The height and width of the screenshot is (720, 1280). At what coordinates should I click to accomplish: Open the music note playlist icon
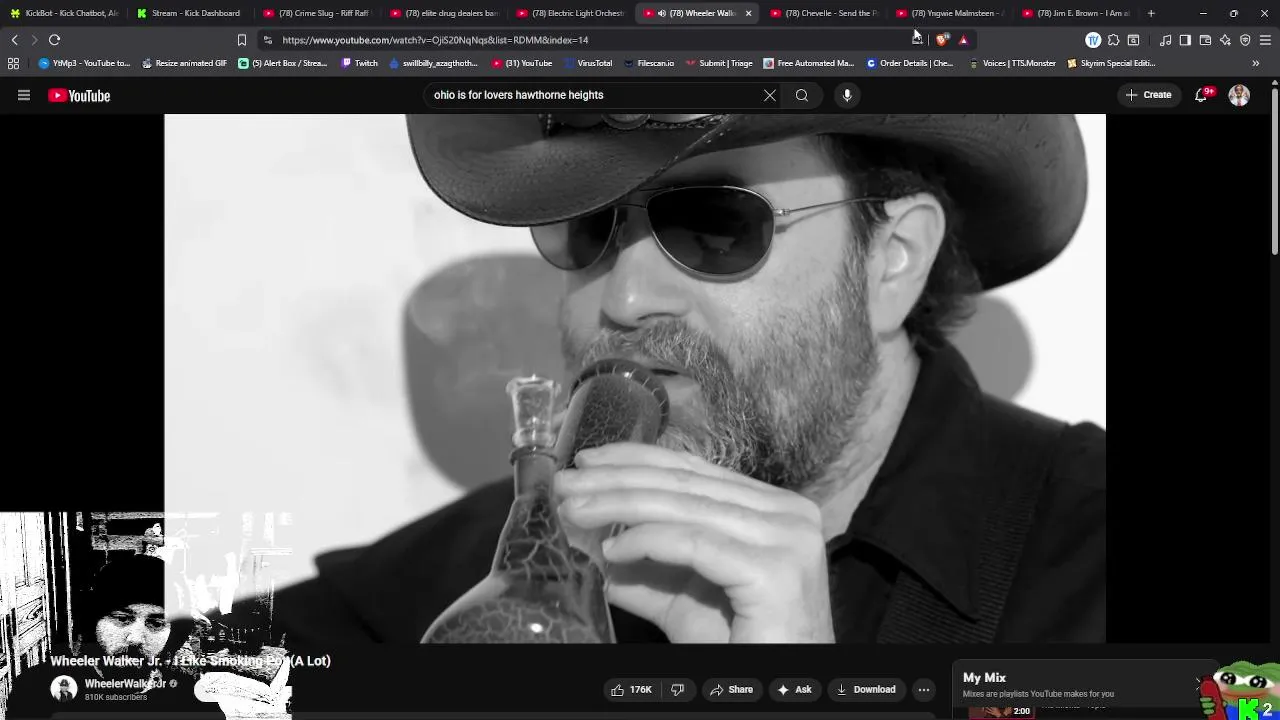tap(1165, 40)
